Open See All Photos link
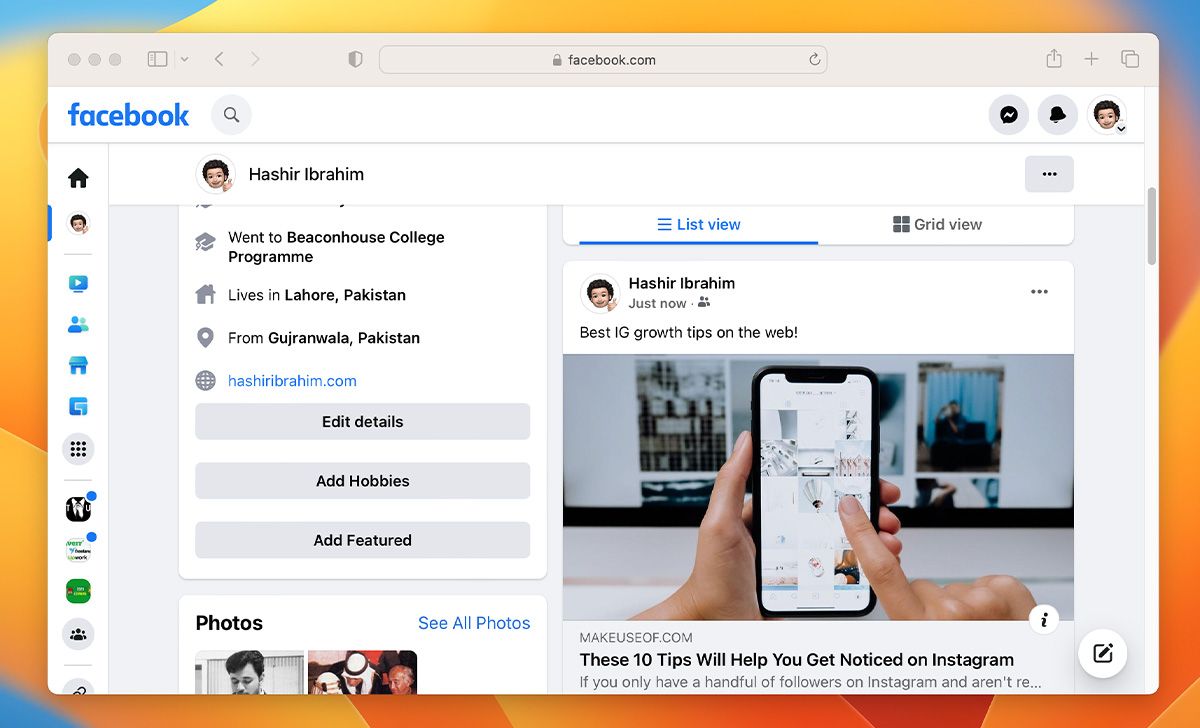 (474, 623)
